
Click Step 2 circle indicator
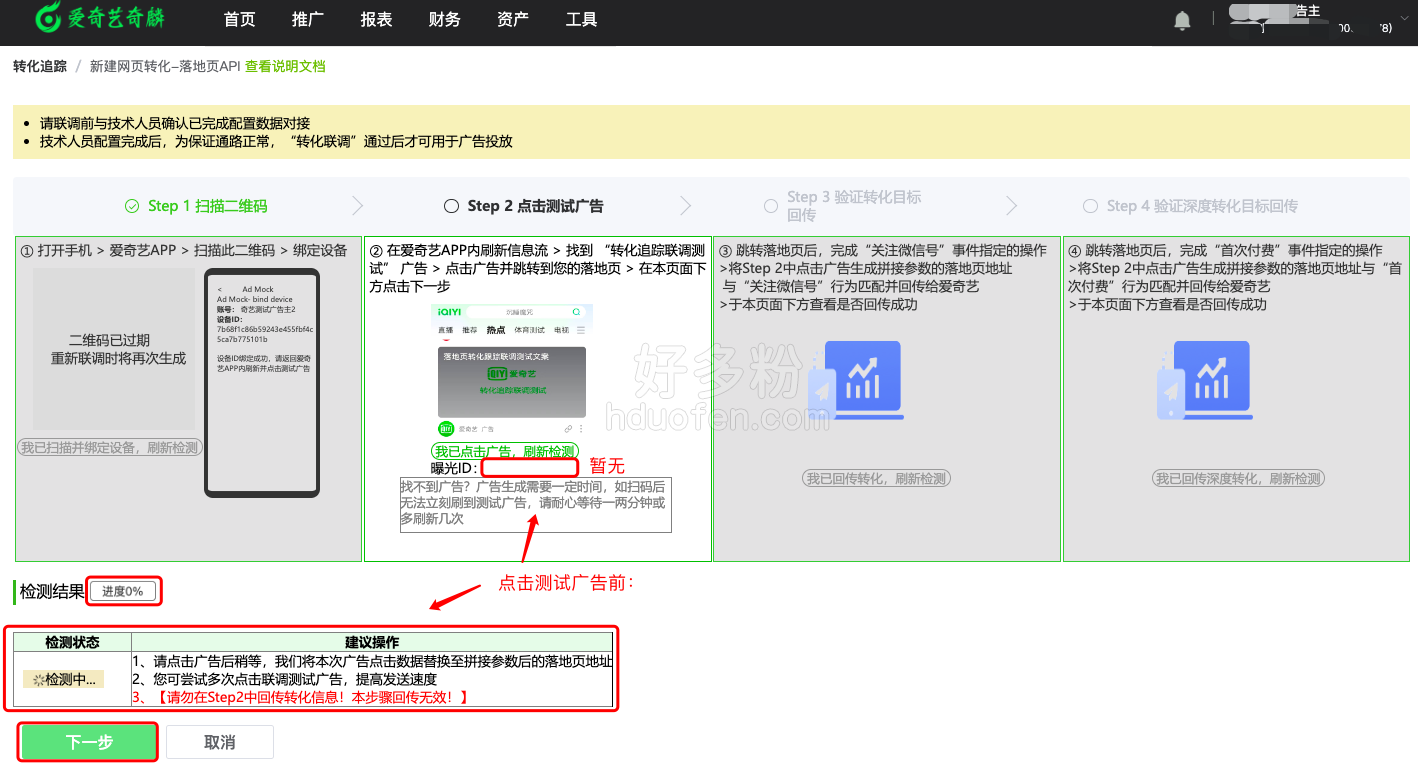451,206
